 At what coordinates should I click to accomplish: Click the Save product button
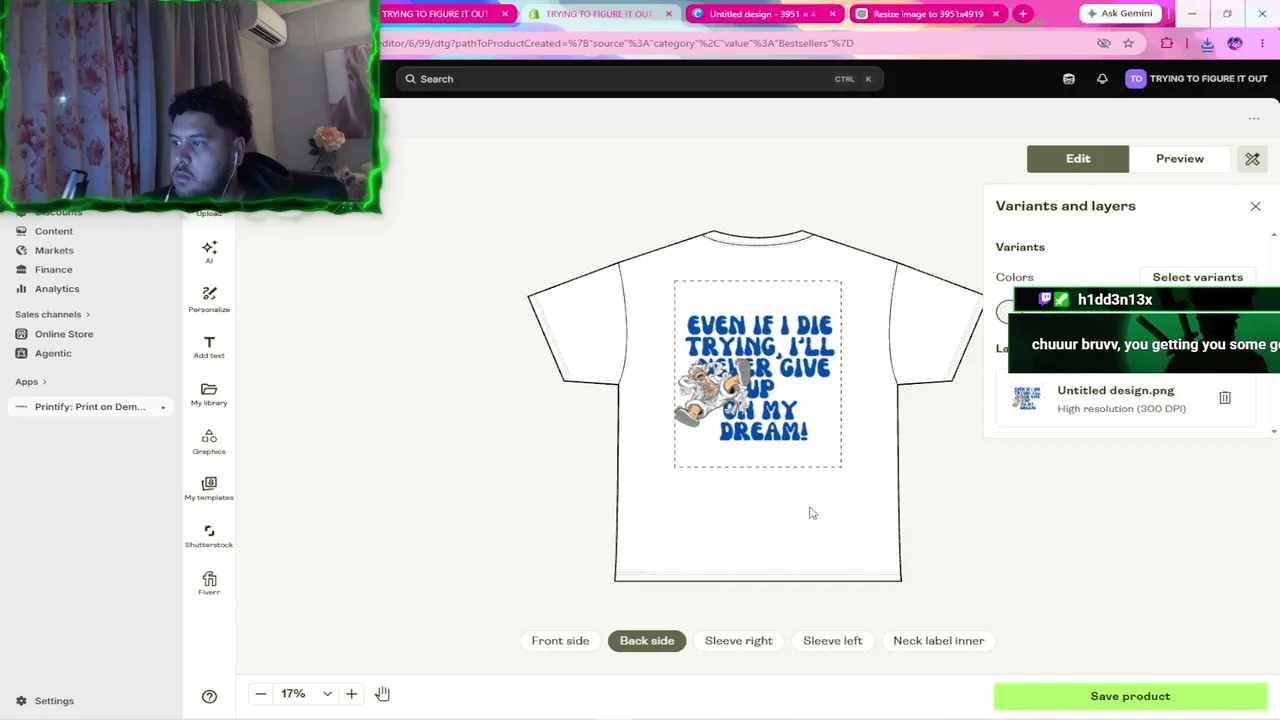(1130, 696)
